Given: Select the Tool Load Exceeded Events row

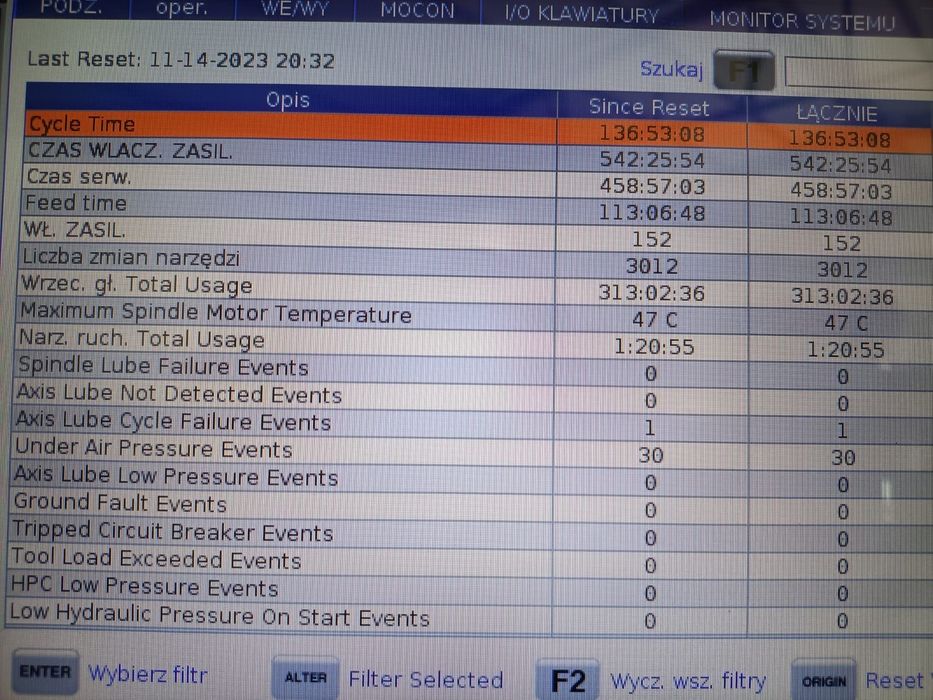Looking at the screenshot, I should (469, 561).
